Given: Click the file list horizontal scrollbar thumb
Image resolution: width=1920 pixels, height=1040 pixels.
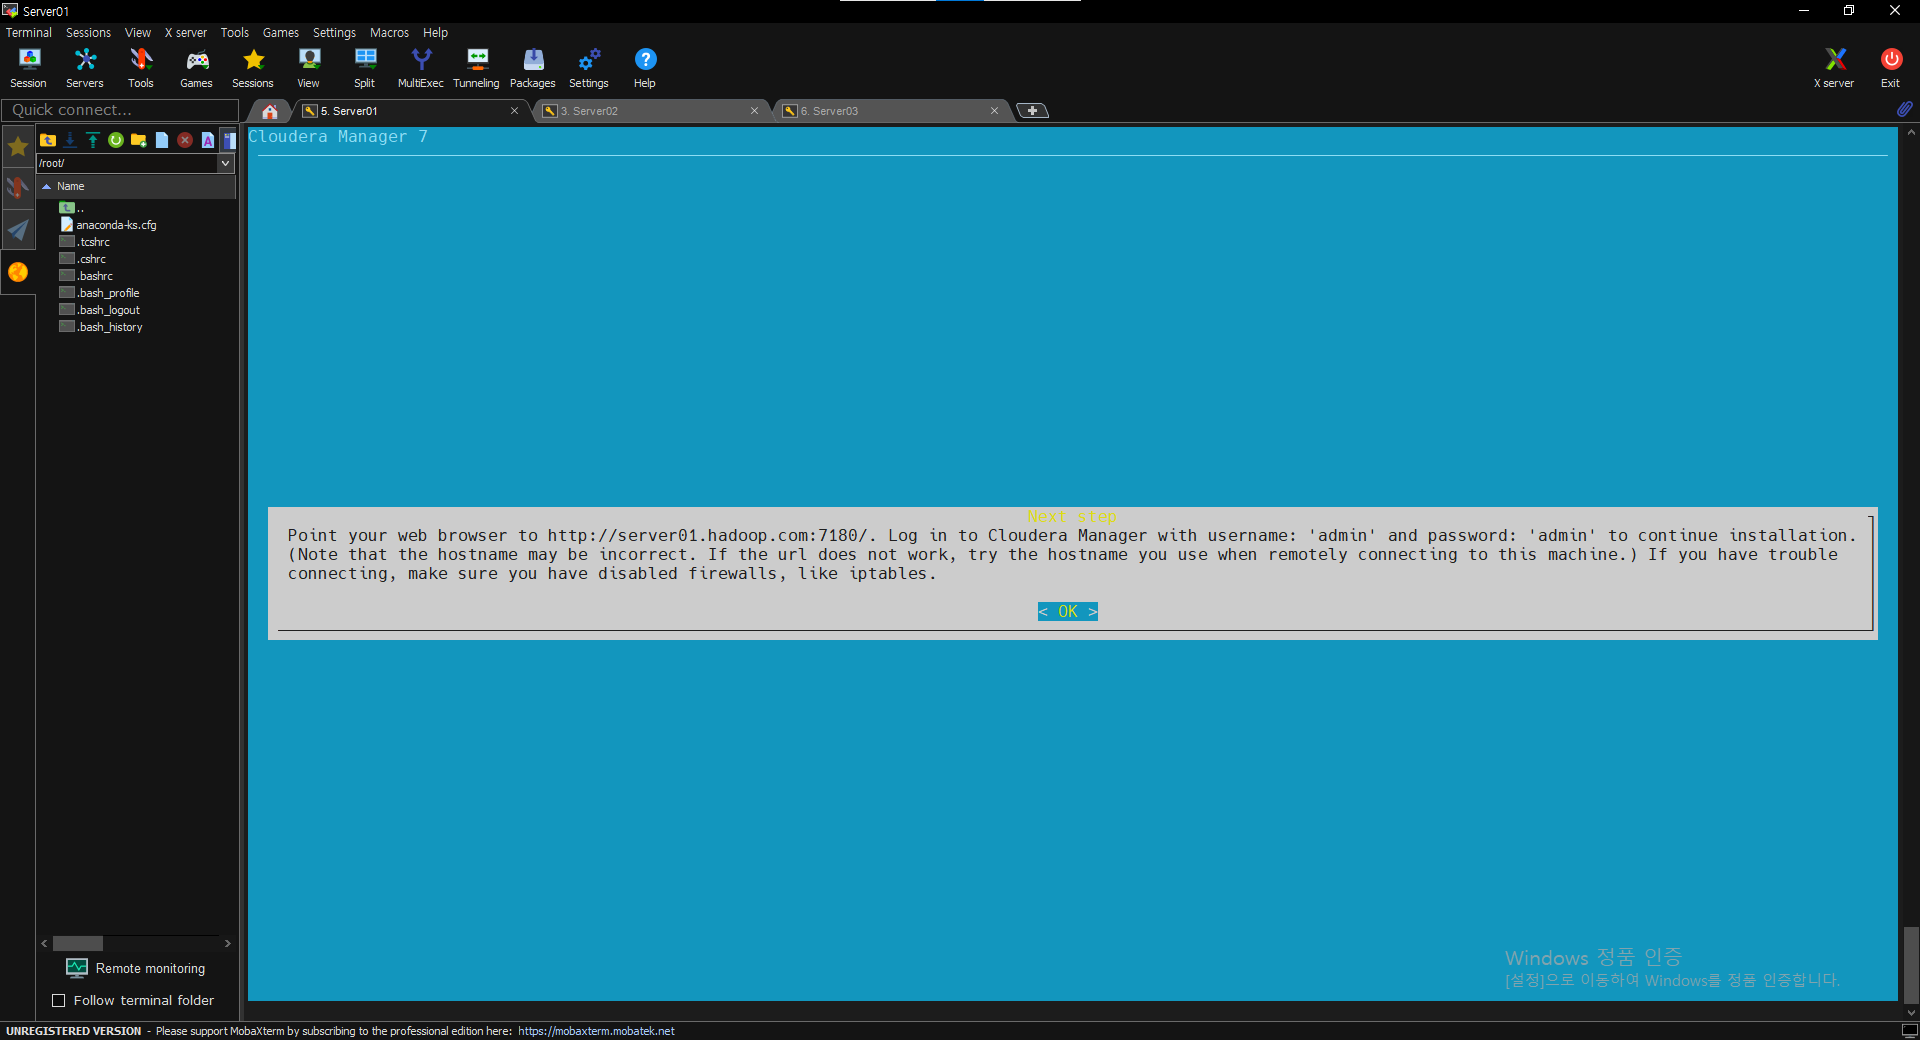Looking at the screenshot, I should [78, 943].
